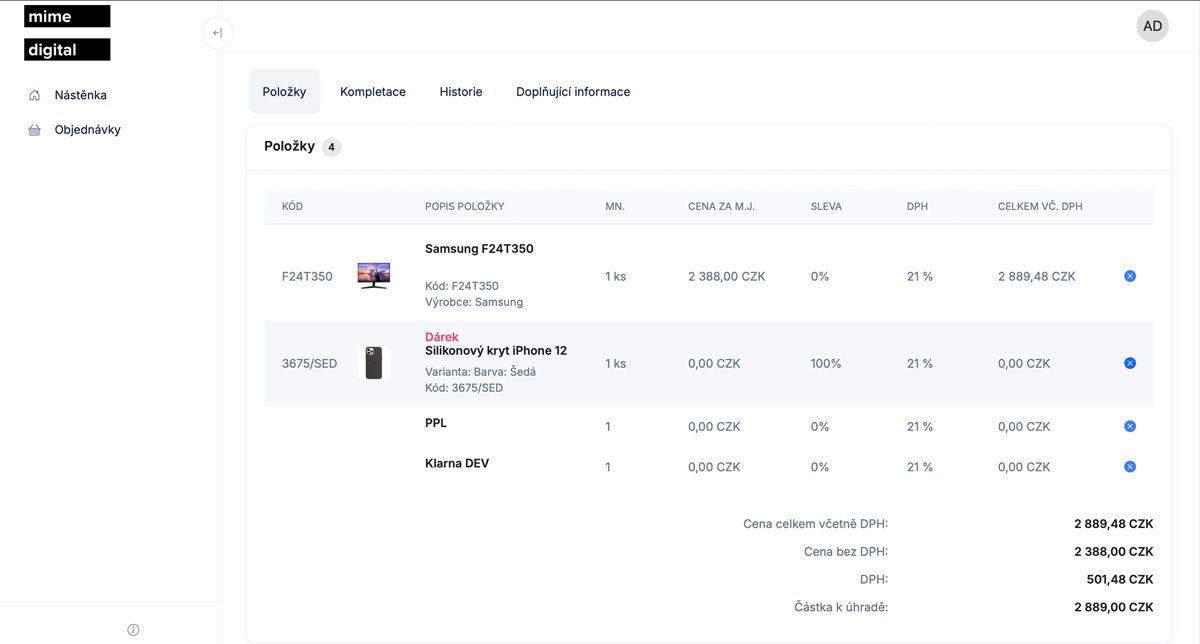Open the Historie tab
This screenshot has width=1200, height=644.
coord(461,92)
